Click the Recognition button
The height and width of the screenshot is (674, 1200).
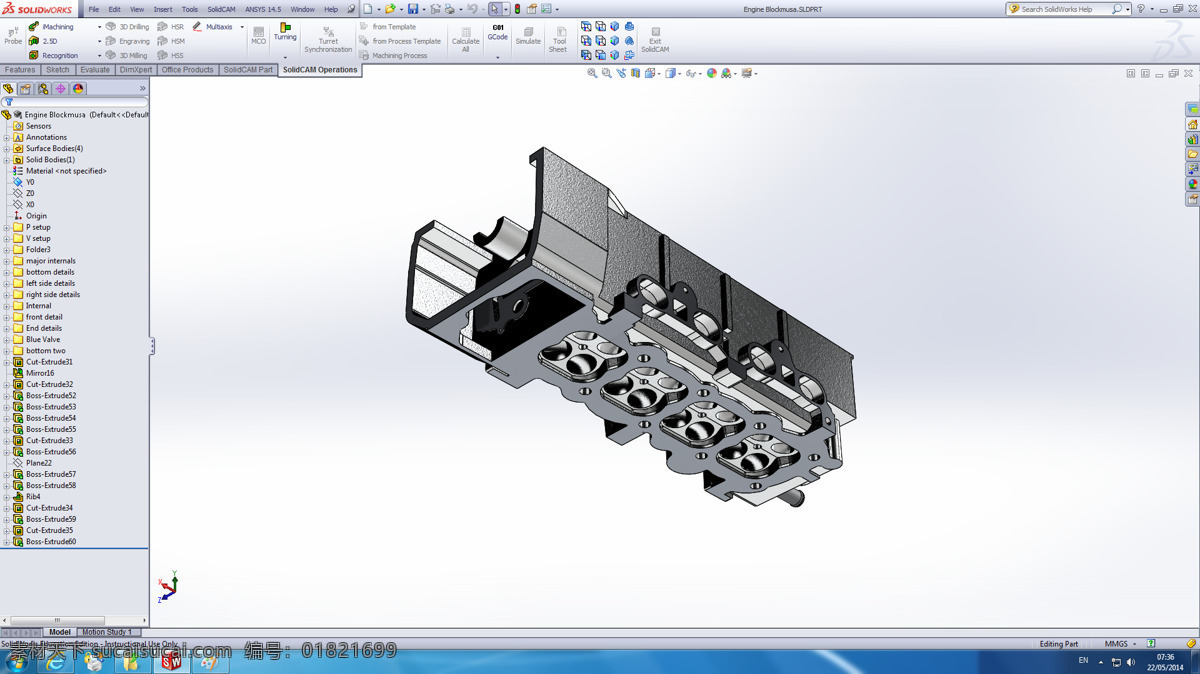(x=53, y=56)
